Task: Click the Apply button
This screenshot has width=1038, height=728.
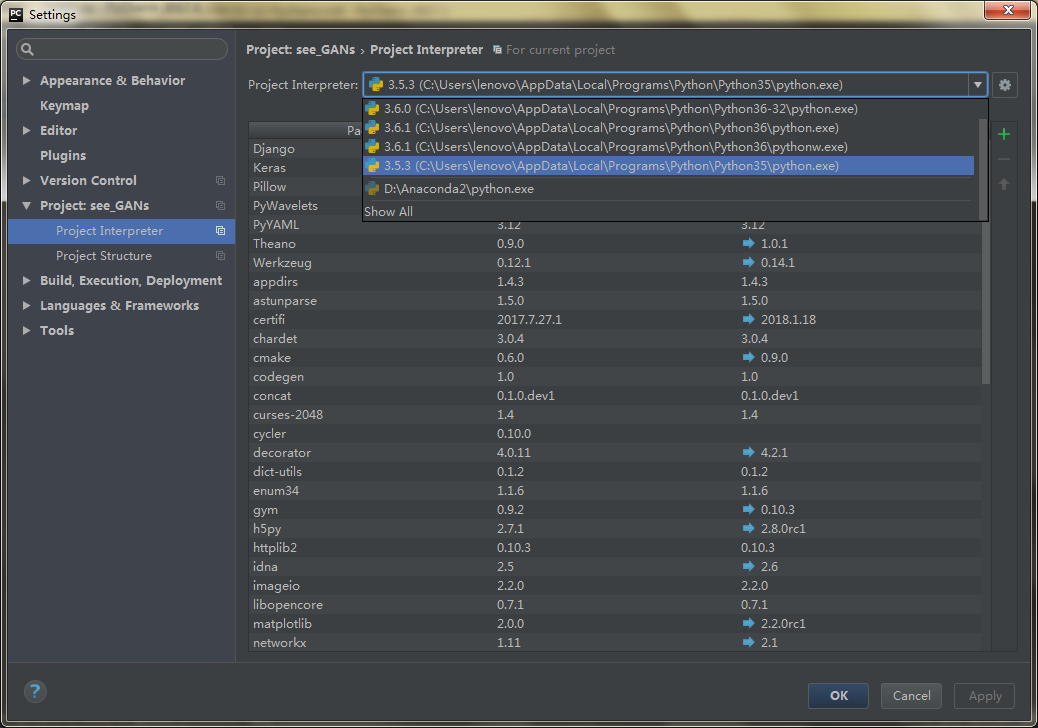Action: 984,696
